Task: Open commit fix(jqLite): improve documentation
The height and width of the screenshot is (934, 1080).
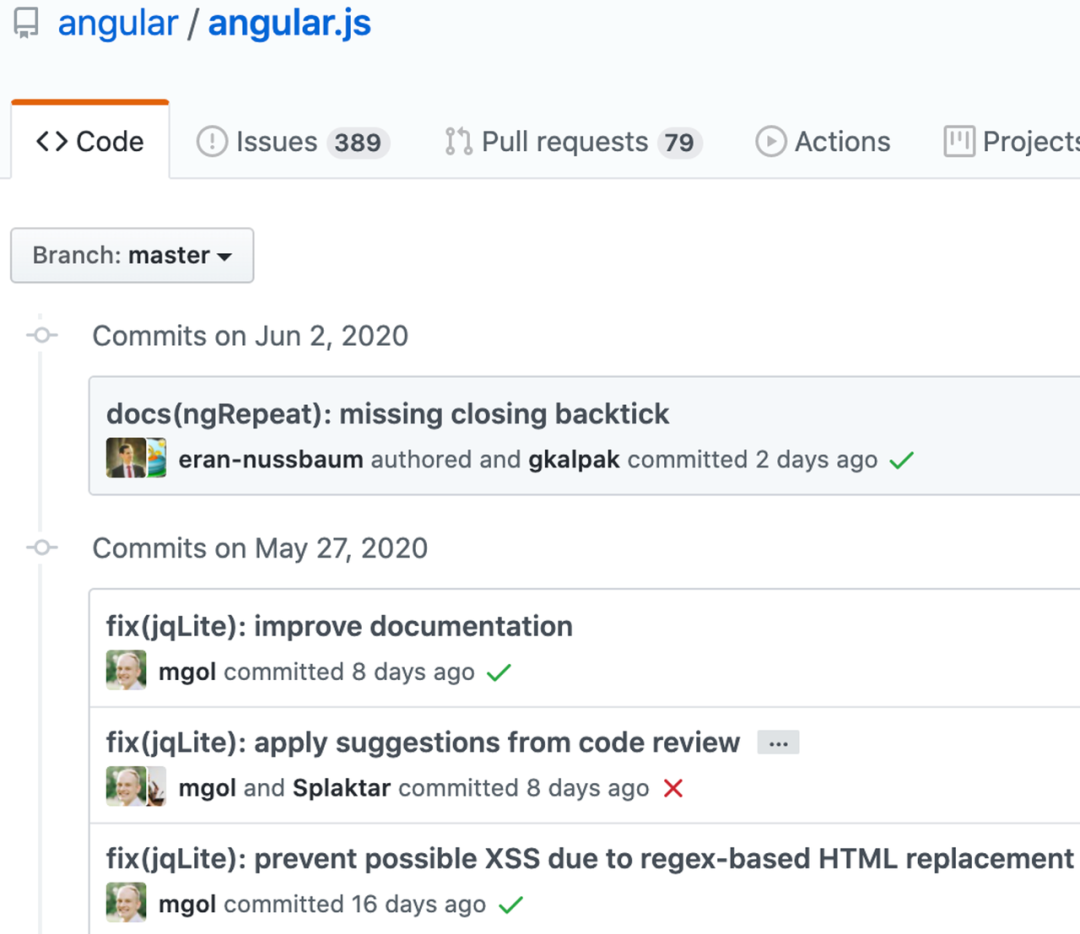Action: coord(339,626)
